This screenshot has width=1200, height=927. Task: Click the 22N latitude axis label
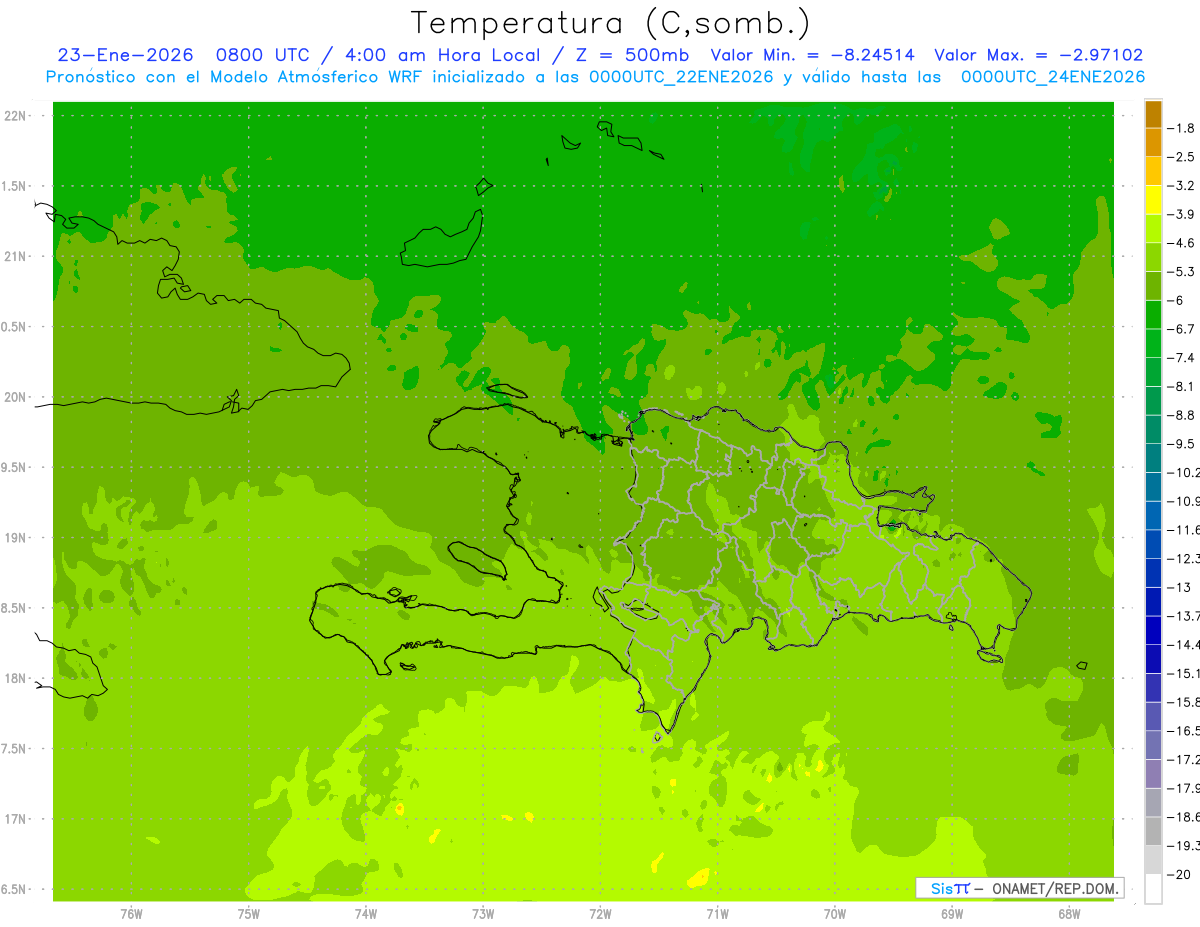point(17,116)
